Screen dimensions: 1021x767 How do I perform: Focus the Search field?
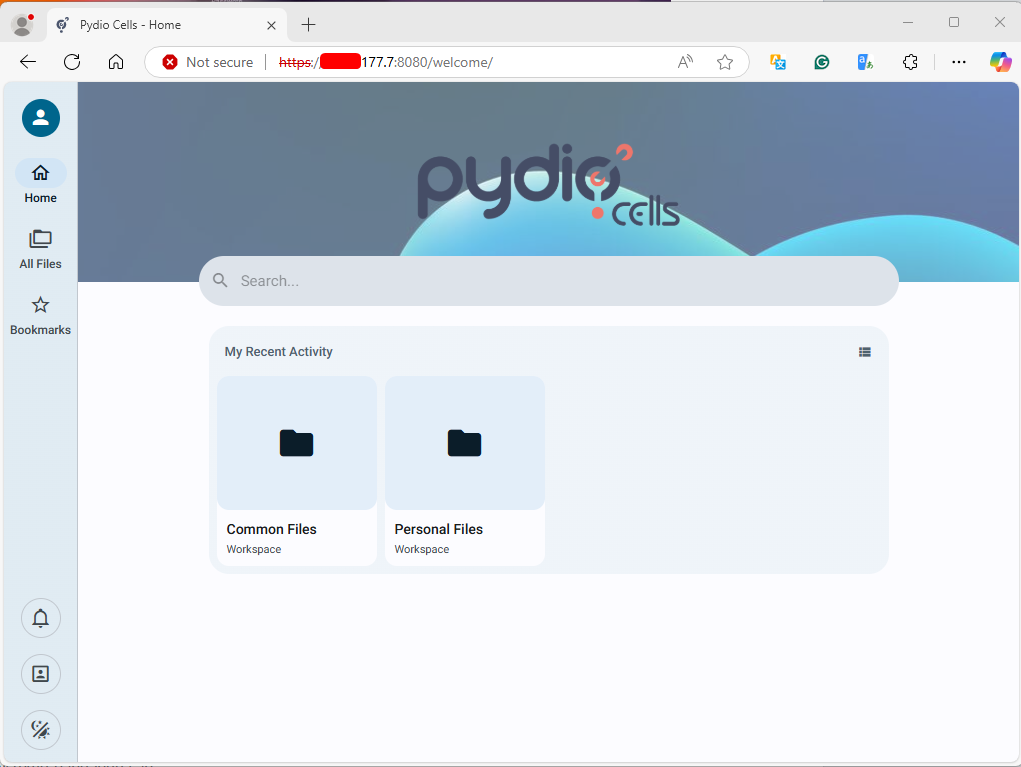[x=548, y=281]
